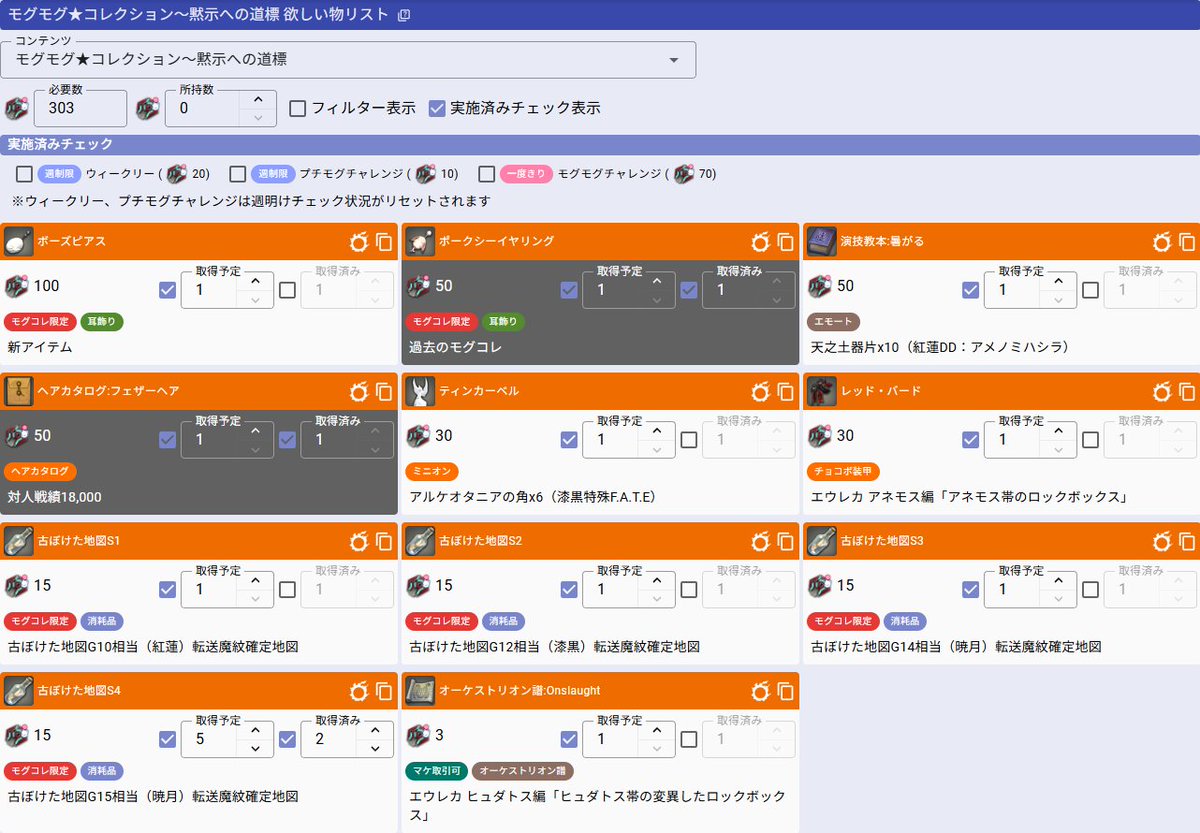Open database link icon on 演技教本:暑がる card
Image resolution: width=1200 pixels, height=833 pixels.
tap(1161, 242)
